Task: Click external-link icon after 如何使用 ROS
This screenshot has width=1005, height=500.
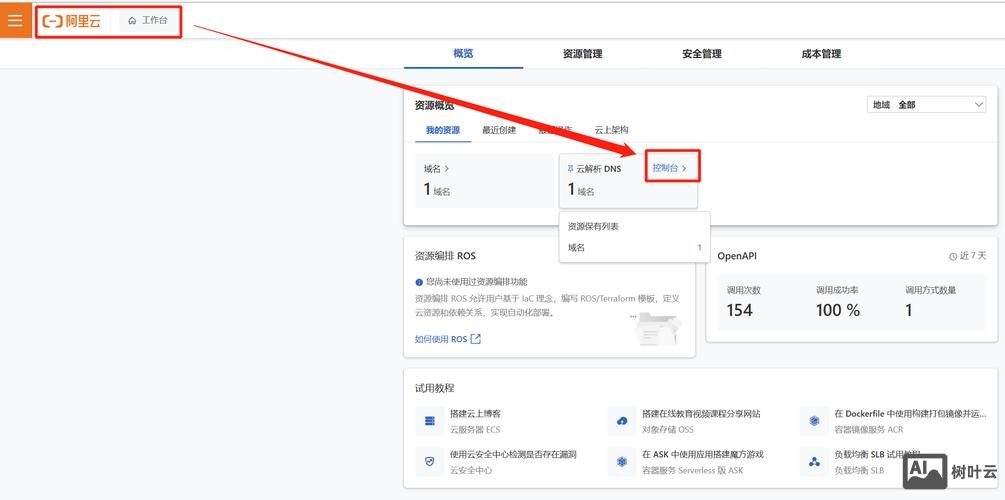Action: tap(476, 339)
